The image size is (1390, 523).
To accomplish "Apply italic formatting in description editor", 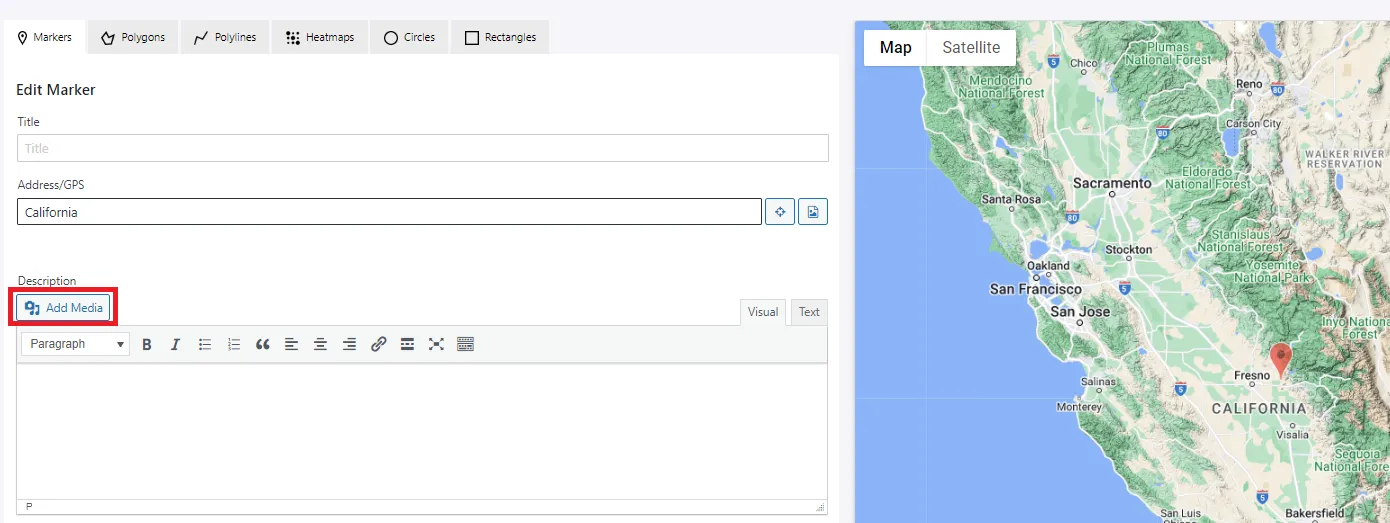I will coord(175,344).
